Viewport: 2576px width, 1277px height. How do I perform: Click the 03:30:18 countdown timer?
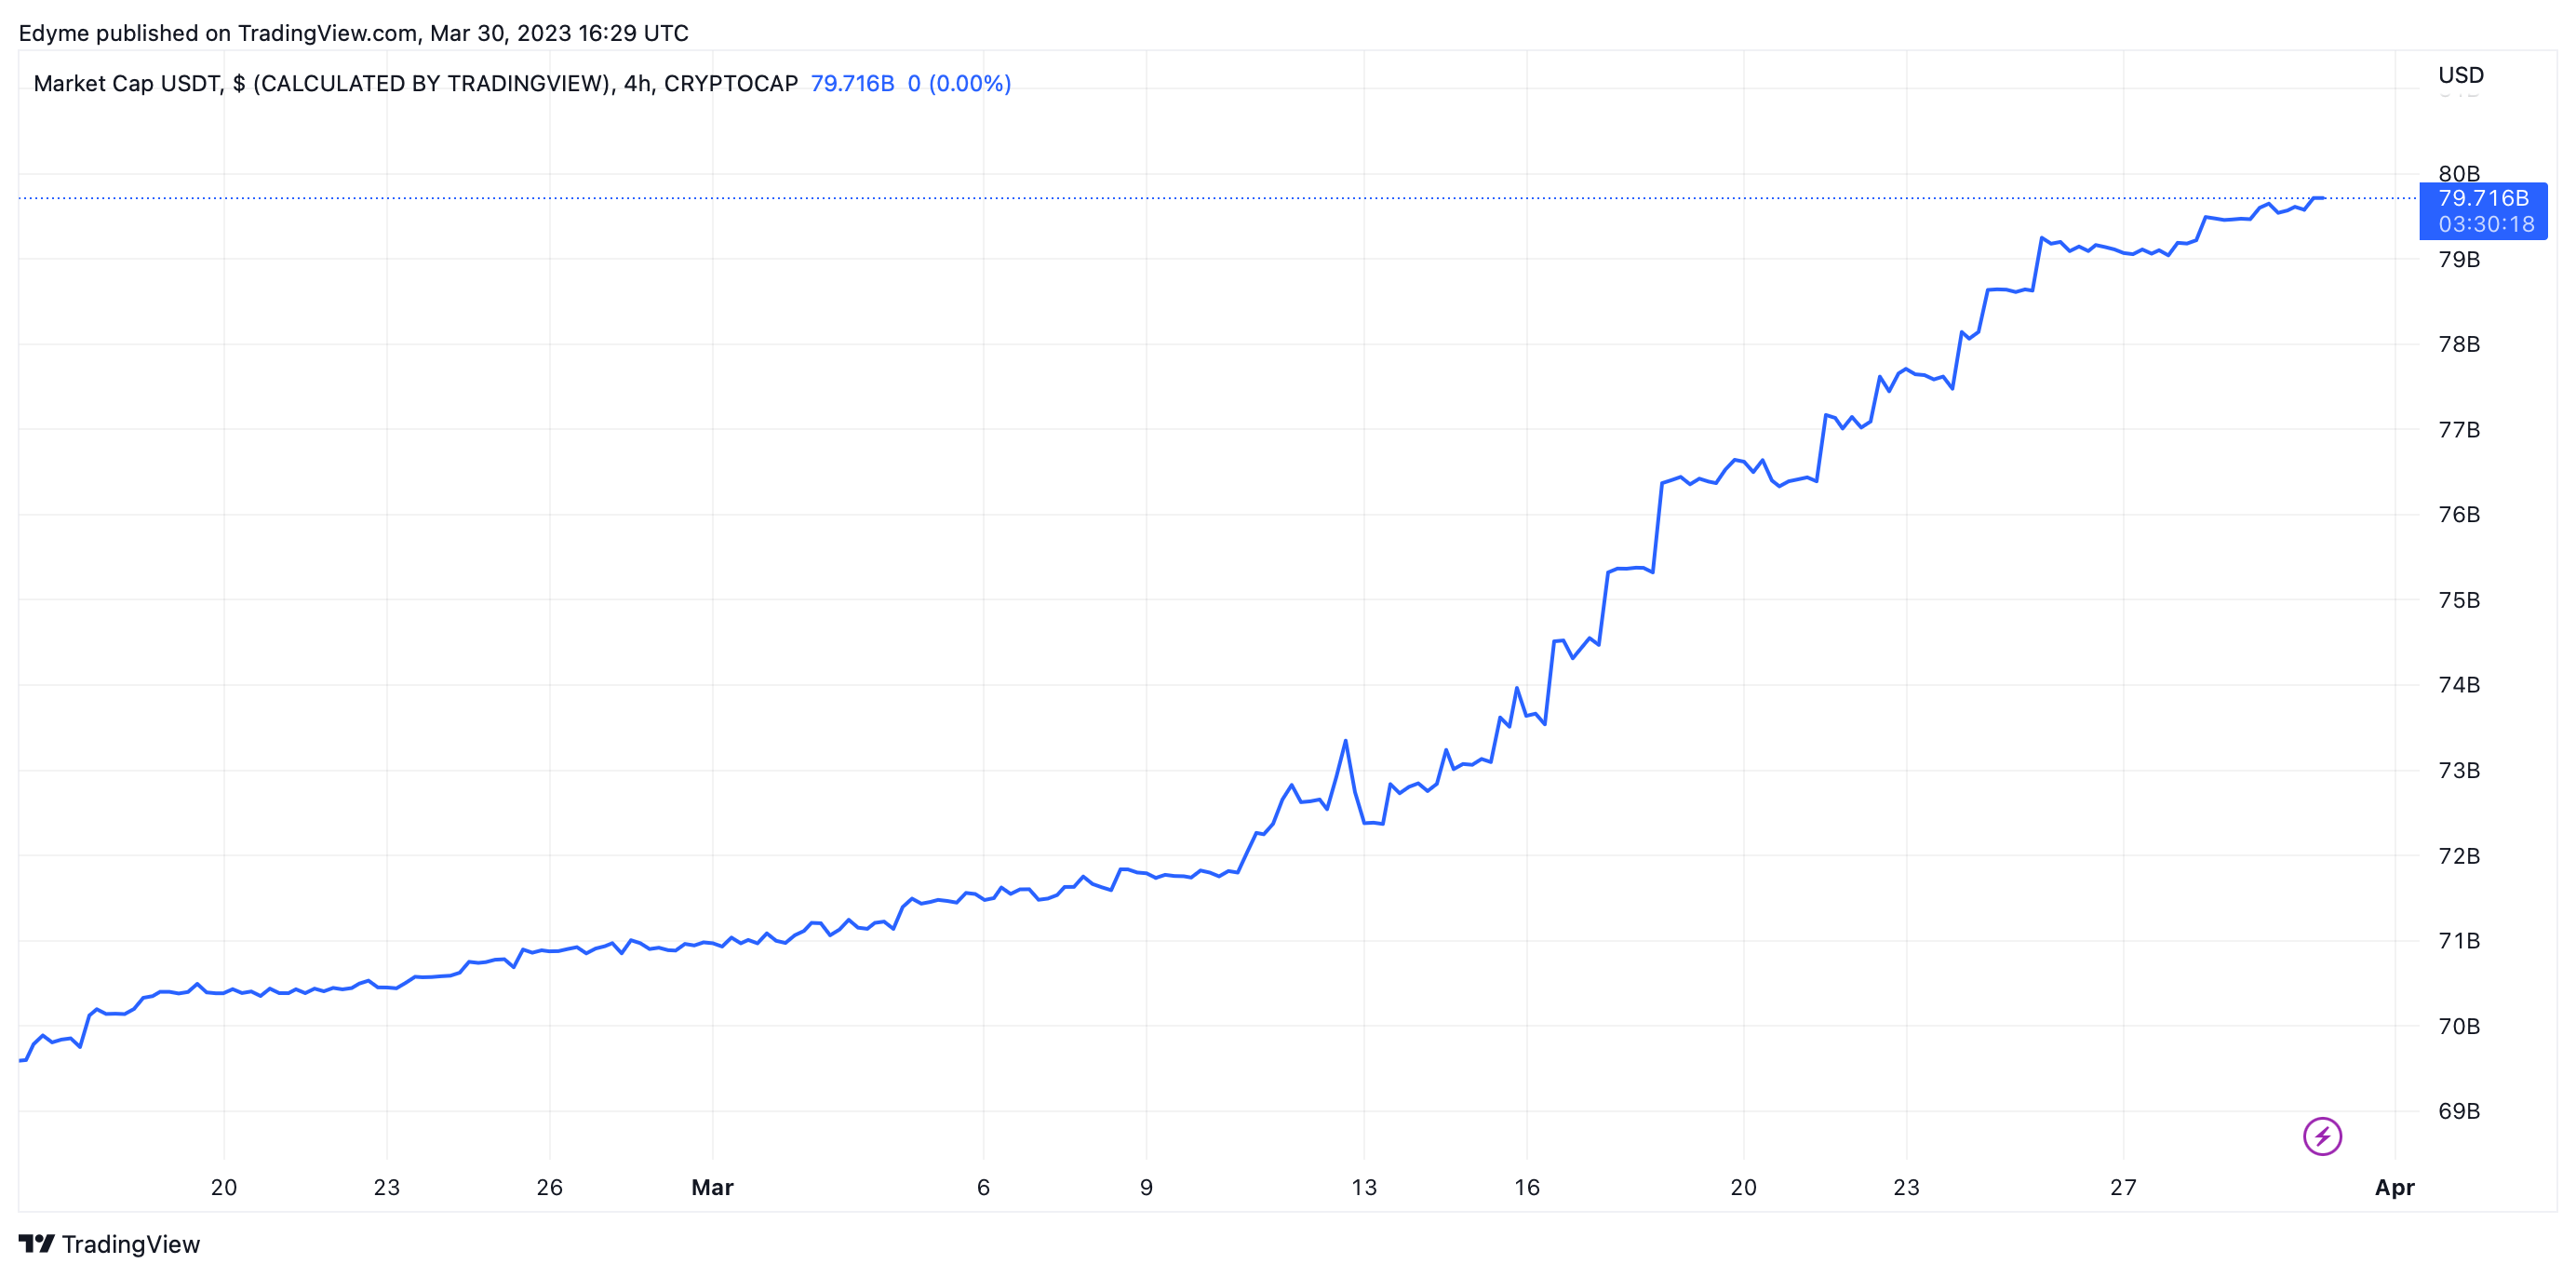click(2486, 224)
